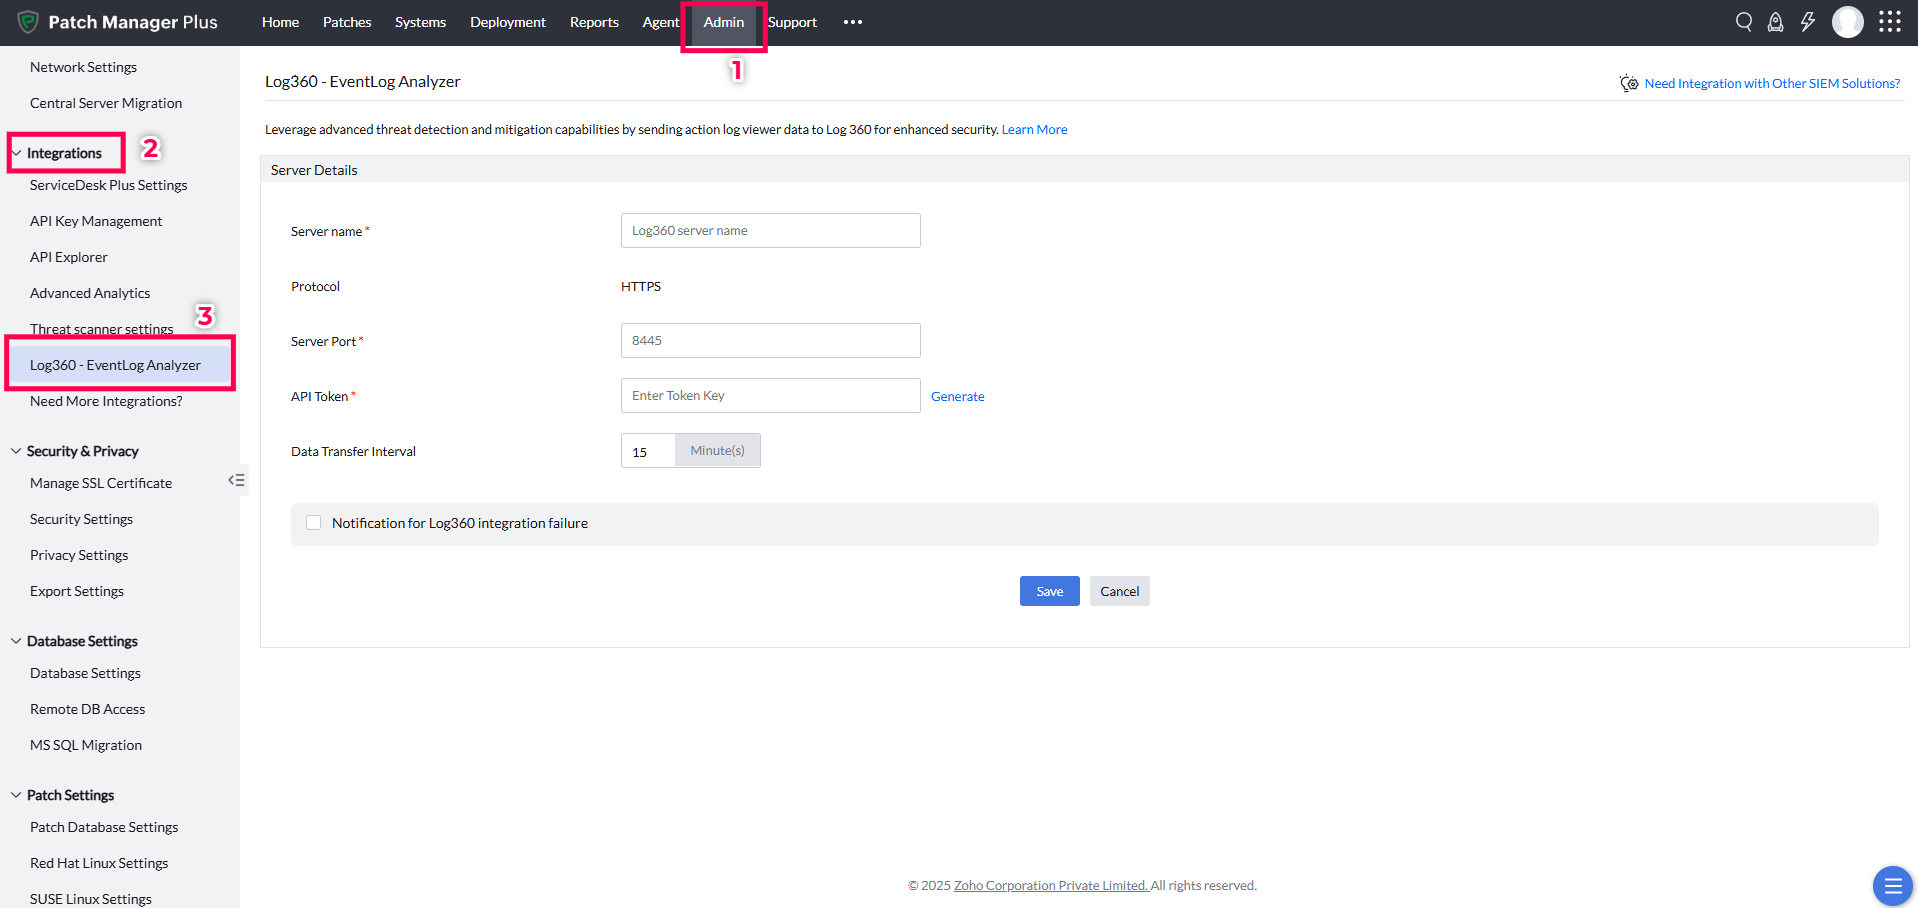Viewport: 1918px width, 908px height.
Task: Cancel the Log360 configuration
Action: coord(1120,591)
